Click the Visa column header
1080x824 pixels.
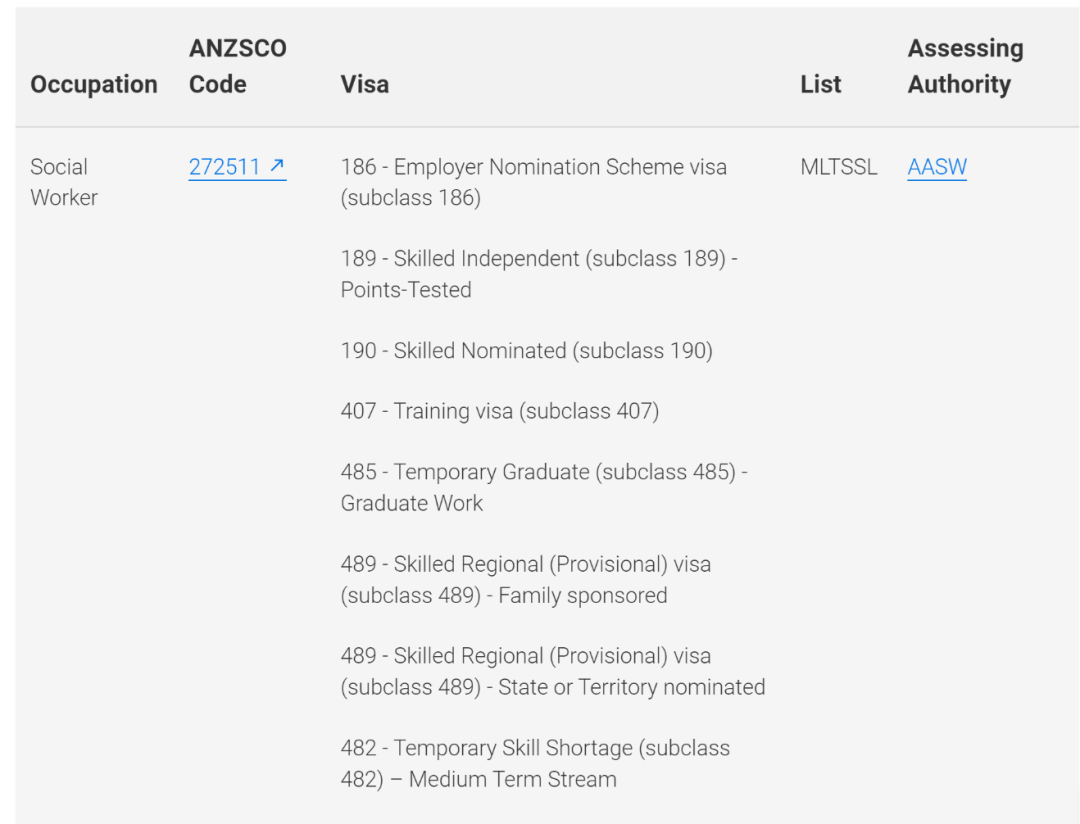(364, 84)
